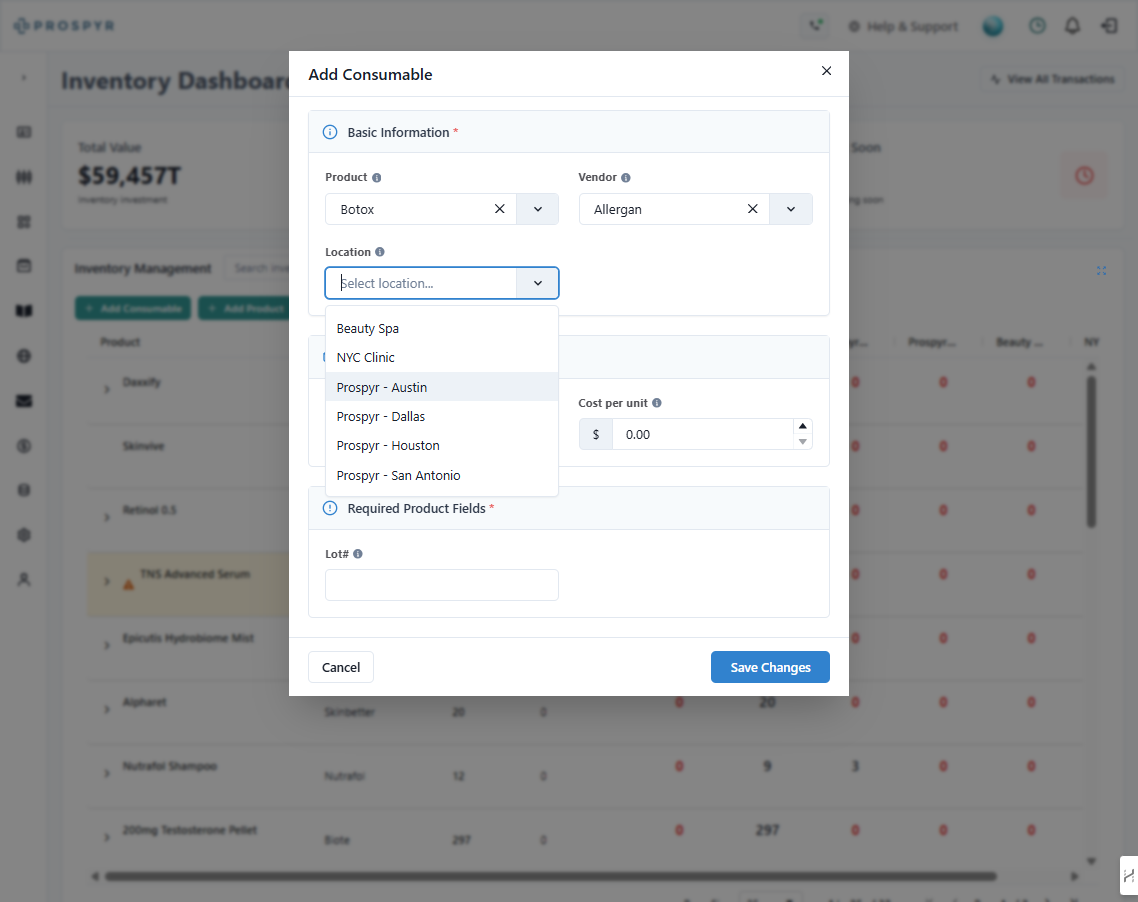Open Help & Support link

pos(903,27)
